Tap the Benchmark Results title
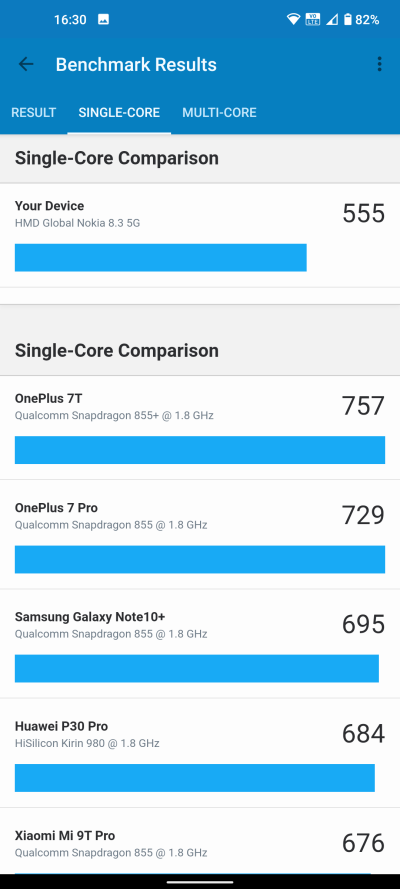Viewport: 400px width, 889px height. tap(136, 65)
